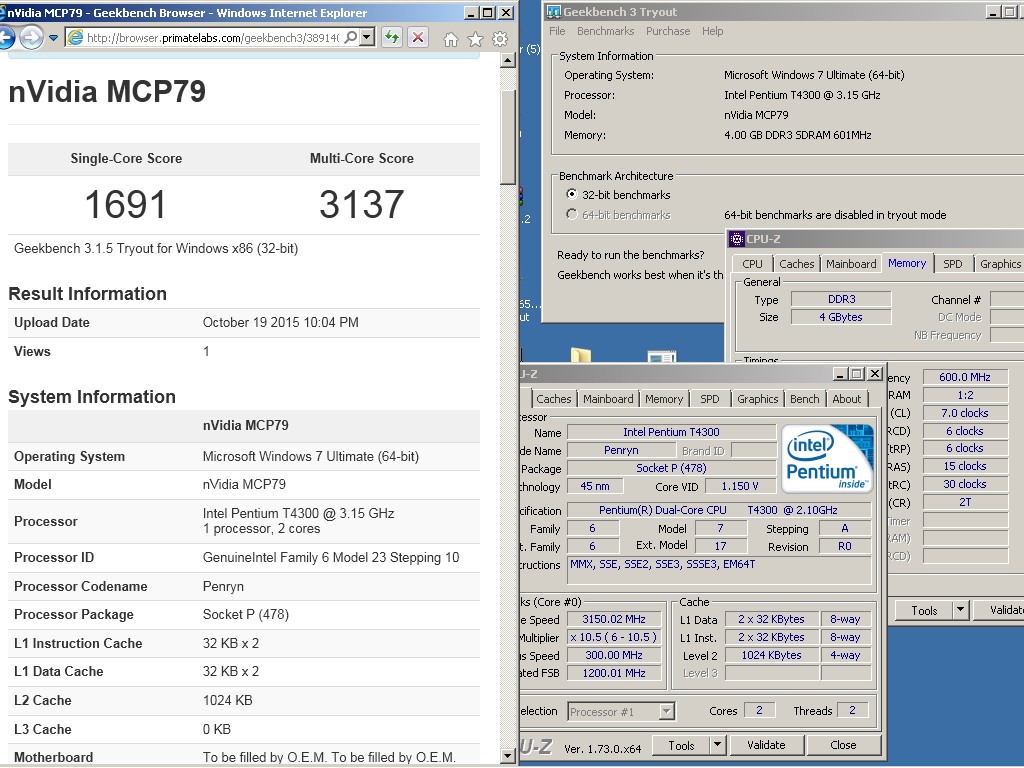This screenshot has height=768, width=1024.
Task: Open SPD tab in front CPU-Z window
Action: pos(710,399)
